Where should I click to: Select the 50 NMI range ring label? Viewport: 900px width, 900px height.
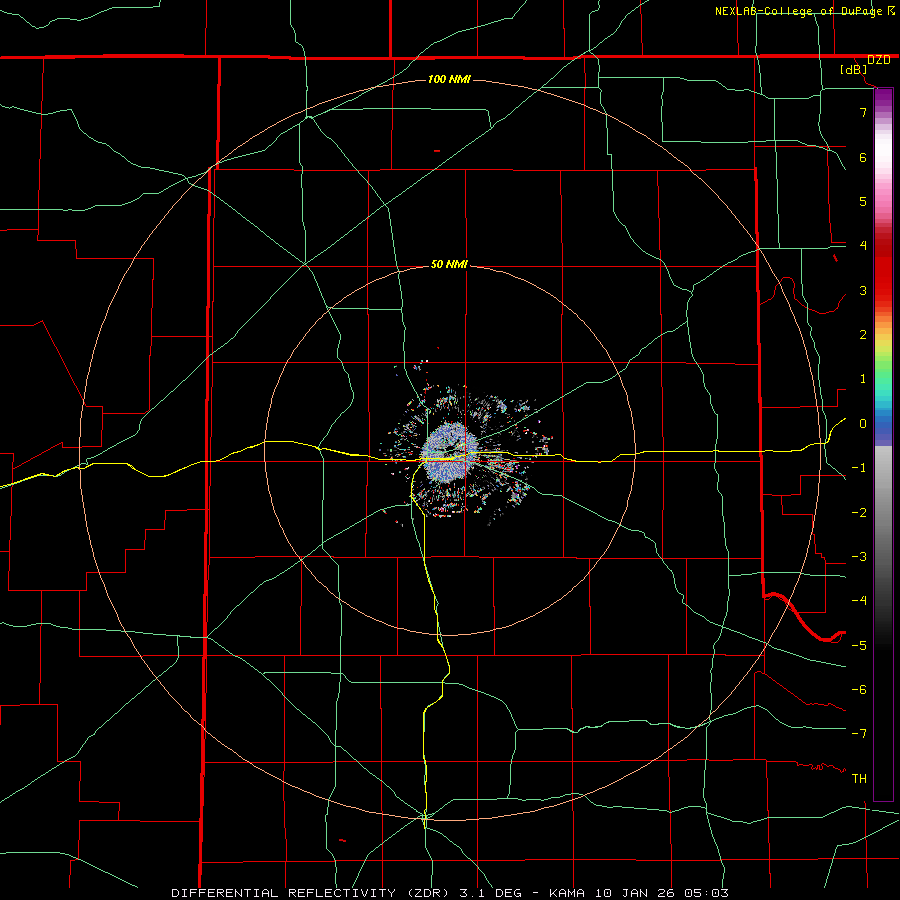click(449, 264)
